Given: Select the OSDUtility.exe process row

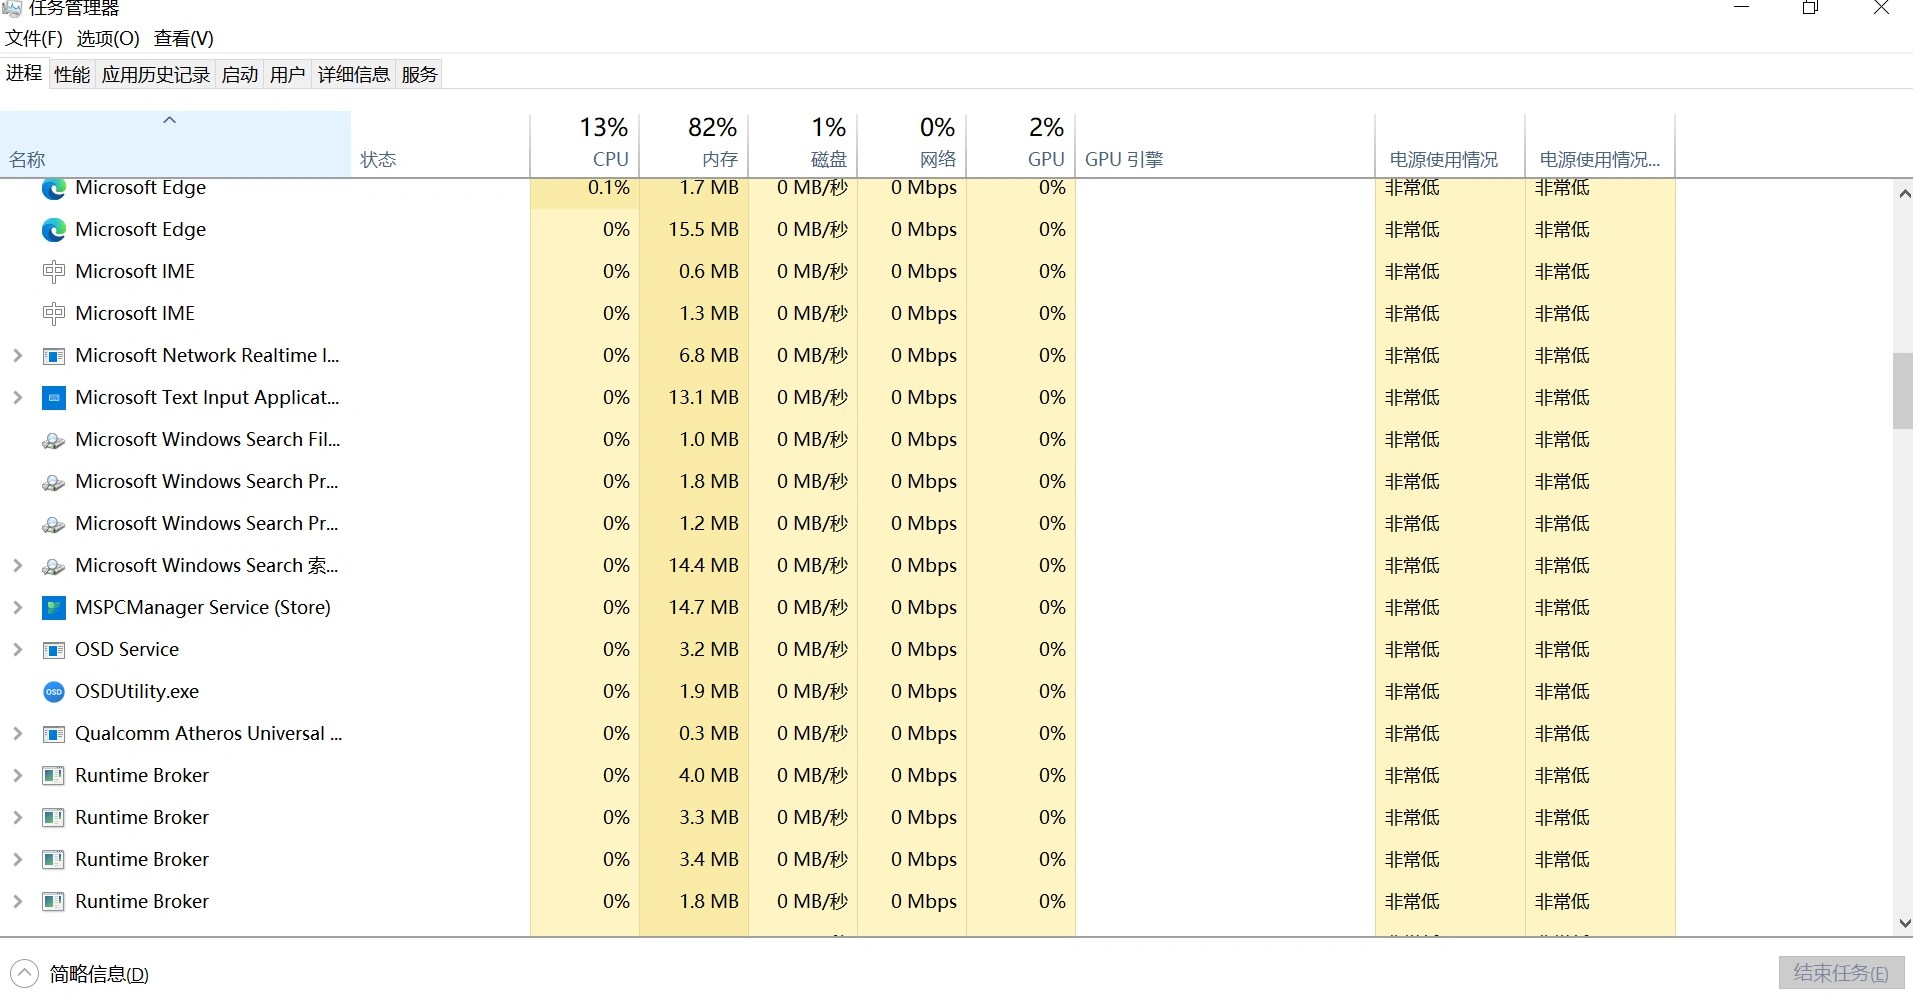Looking at the screenshot, I should [x=837, y=692].
